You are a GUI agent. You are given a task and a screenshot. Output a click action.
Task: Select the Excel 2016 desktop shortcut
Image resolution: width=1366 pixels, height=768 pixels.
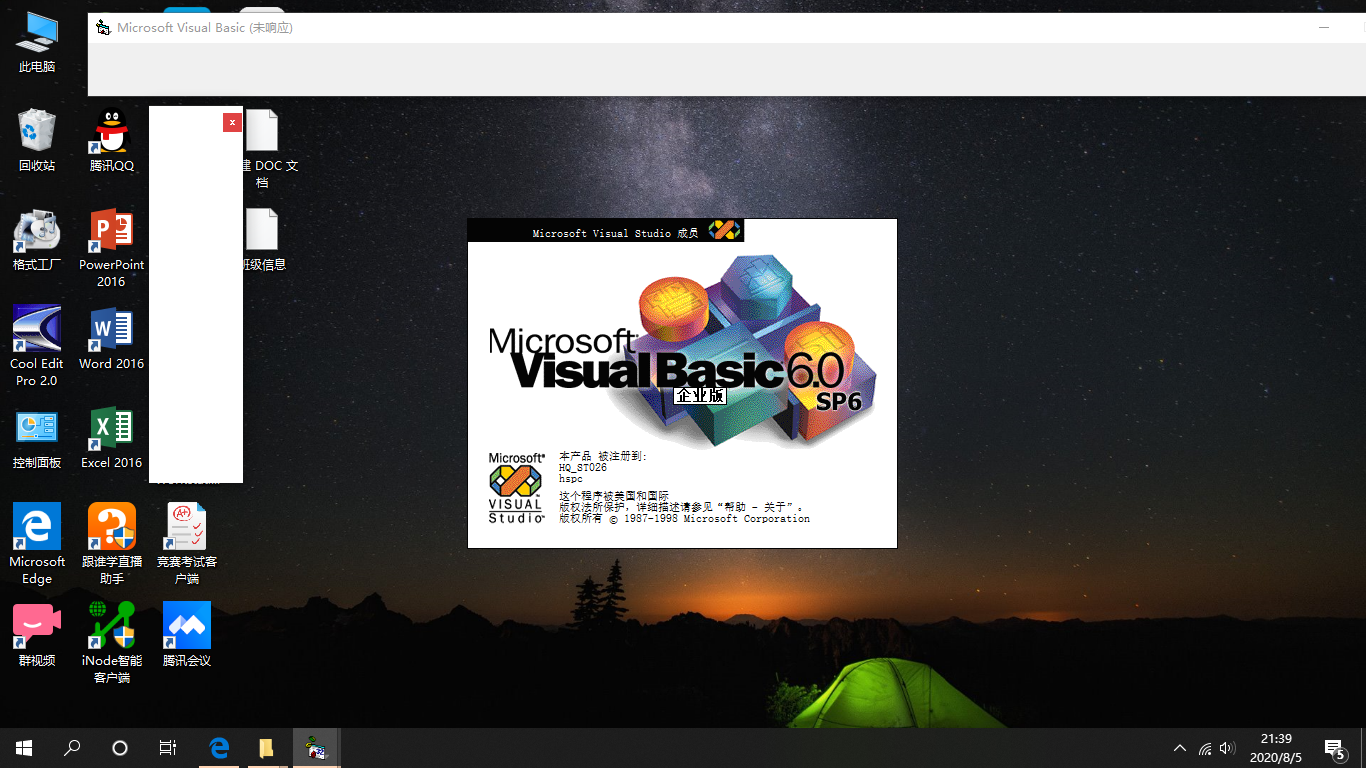(111, 438)
